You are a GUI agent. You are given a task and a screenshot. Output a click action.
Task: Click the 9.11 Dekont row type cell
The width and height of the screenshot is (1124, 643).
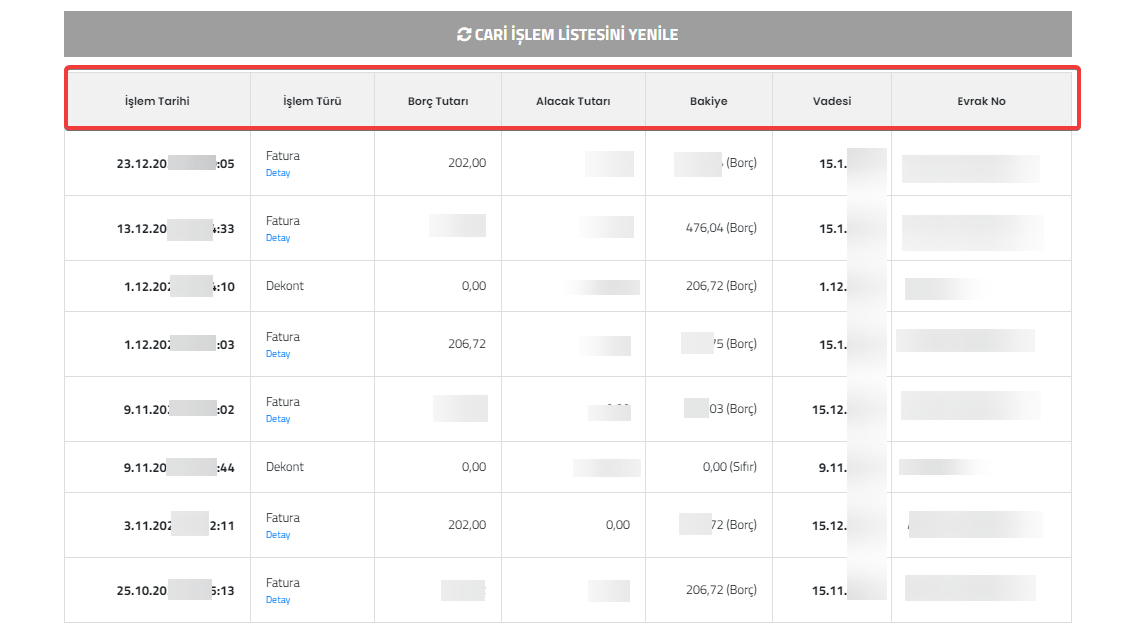tap(313, 467)
